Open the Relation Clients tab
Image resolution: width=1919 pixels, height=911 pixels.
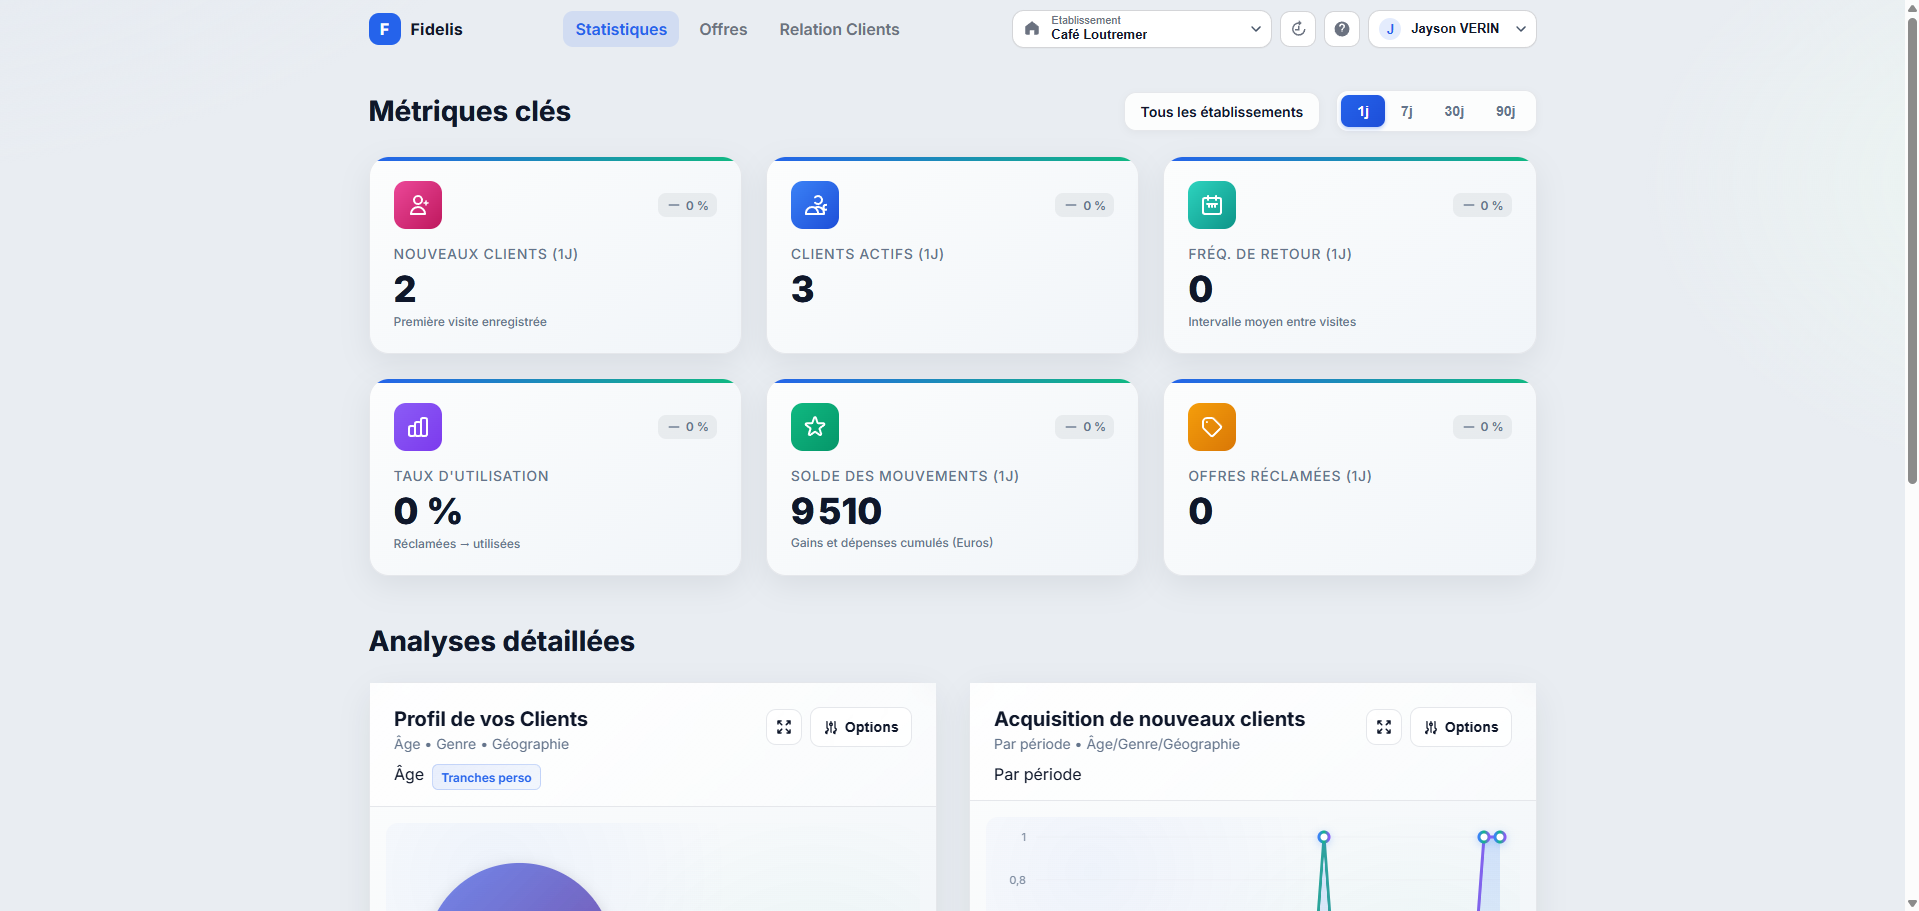click(839, 29)
